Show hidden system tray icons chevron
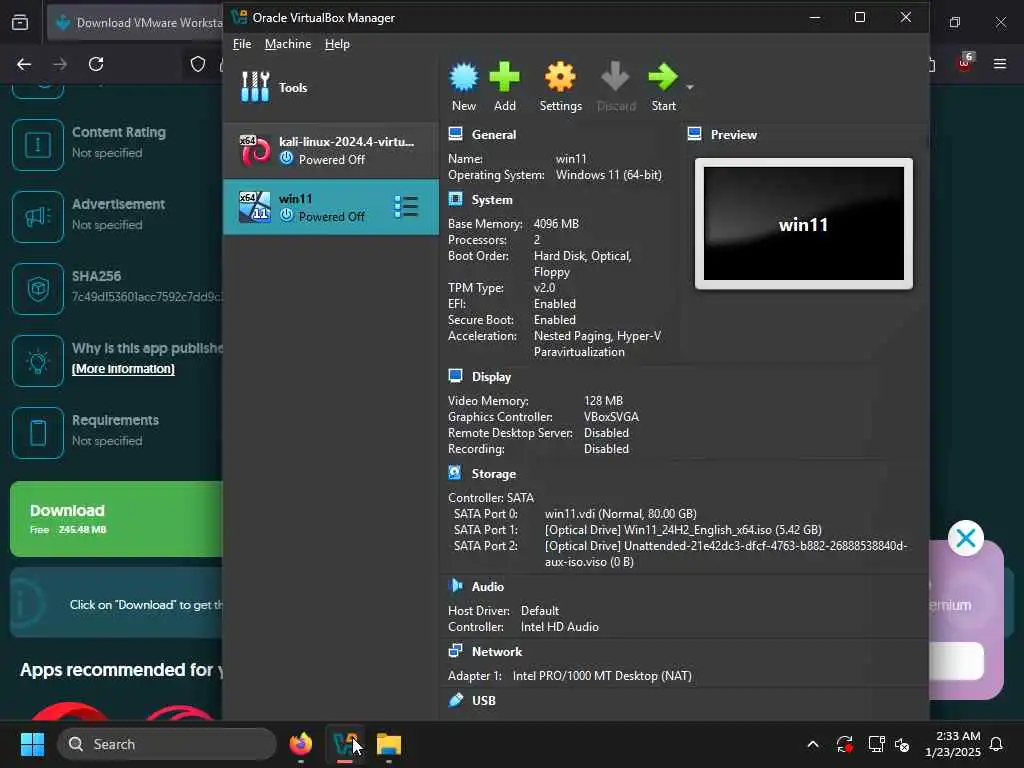 pos(813,744)
